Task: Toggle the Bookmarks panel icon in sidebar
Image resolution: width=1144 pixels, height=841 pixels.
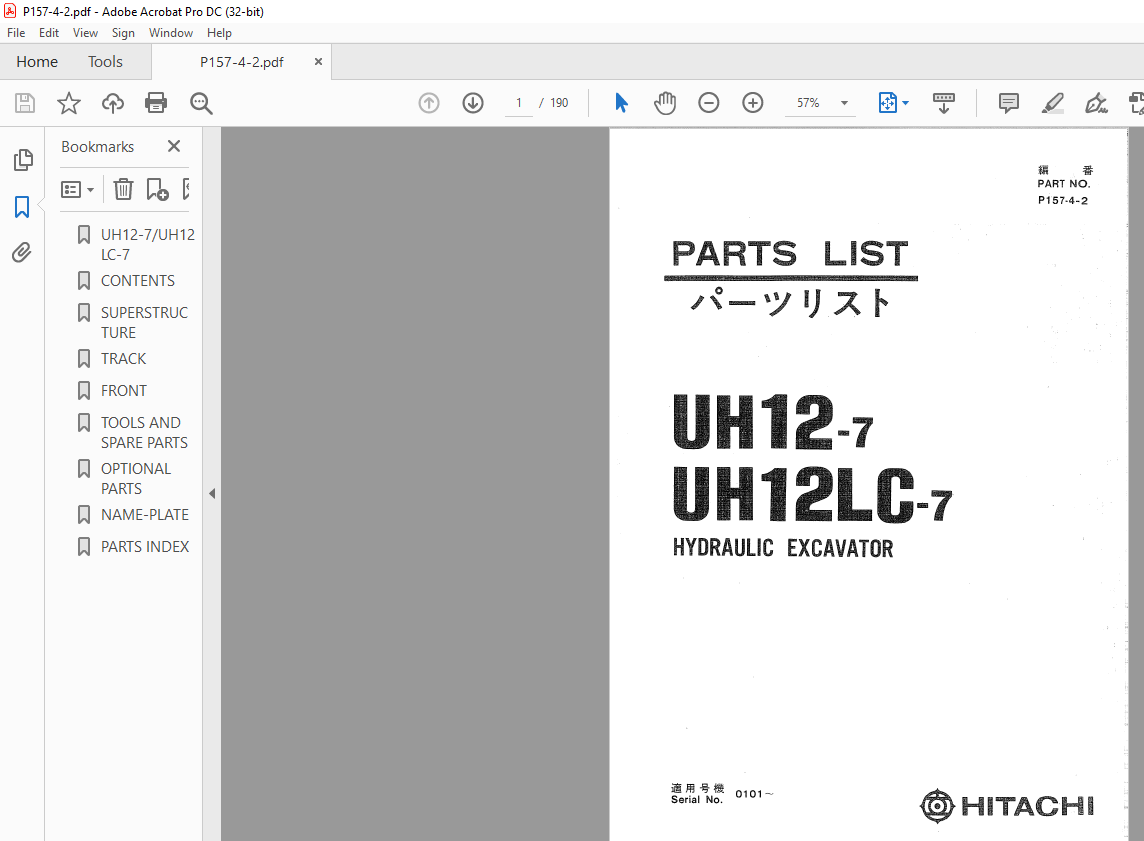Action: coord(22,207)
